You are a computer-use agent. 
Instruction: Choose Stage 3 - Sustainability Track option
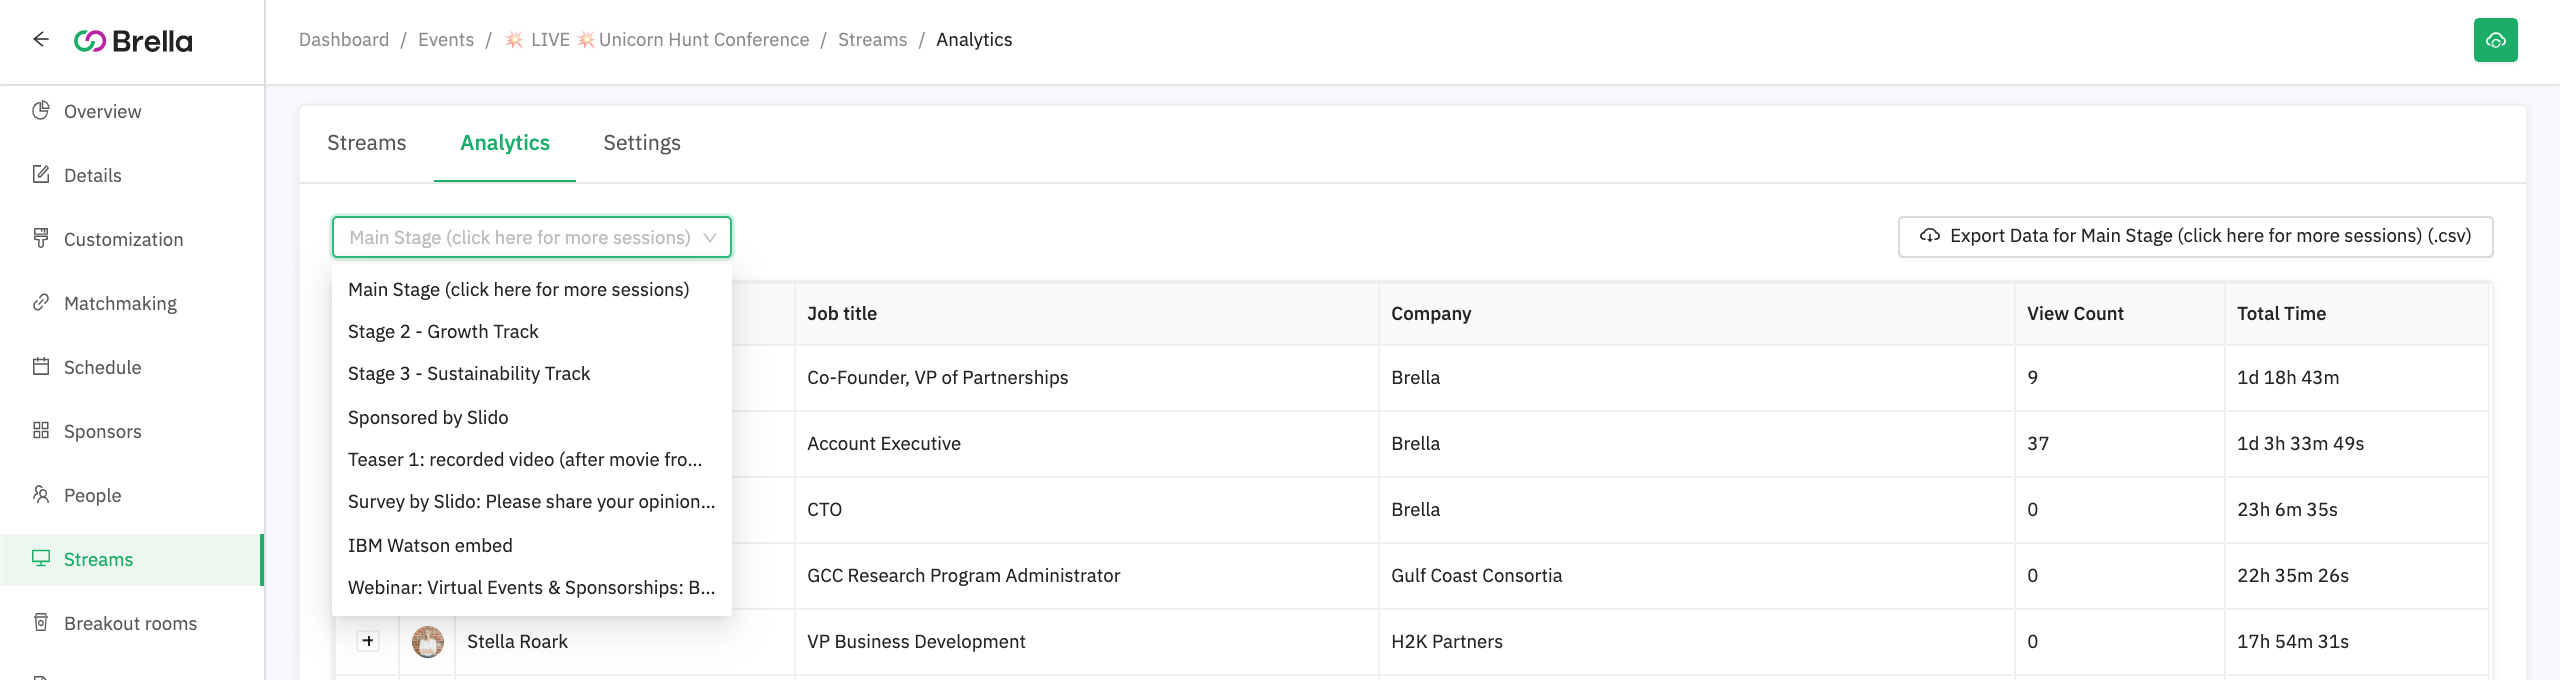tap(532, 373)
